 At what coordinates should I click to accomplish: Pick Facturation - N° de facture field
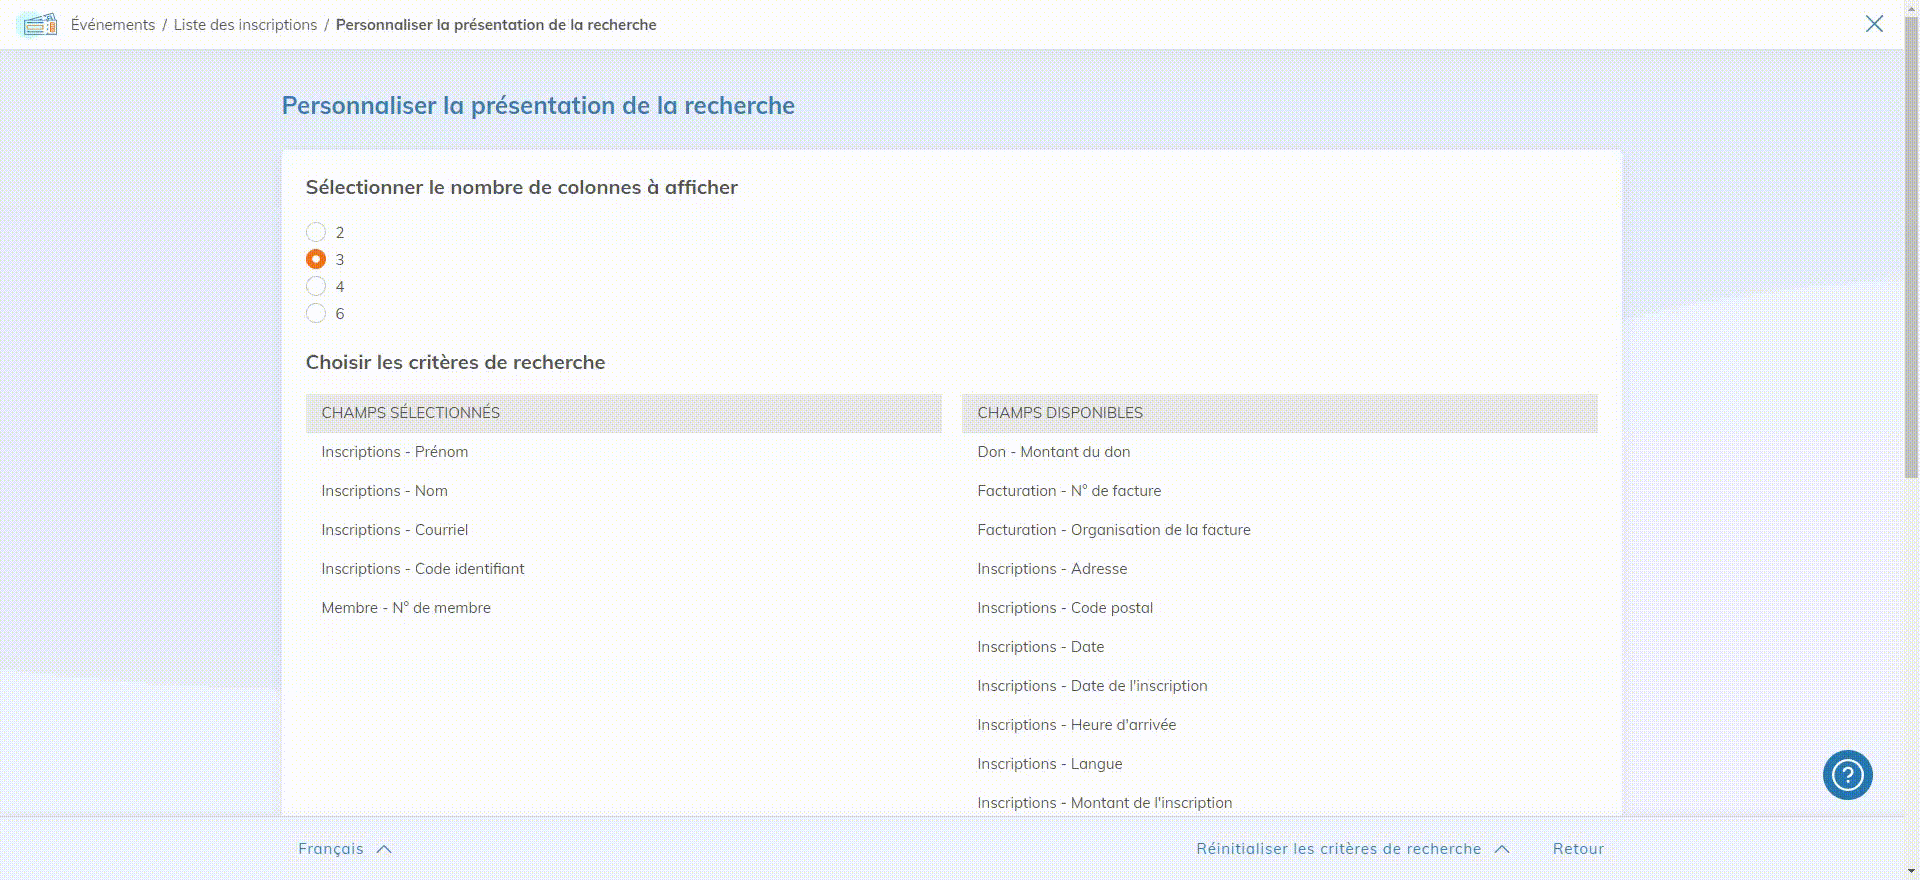pos(1069,491)
